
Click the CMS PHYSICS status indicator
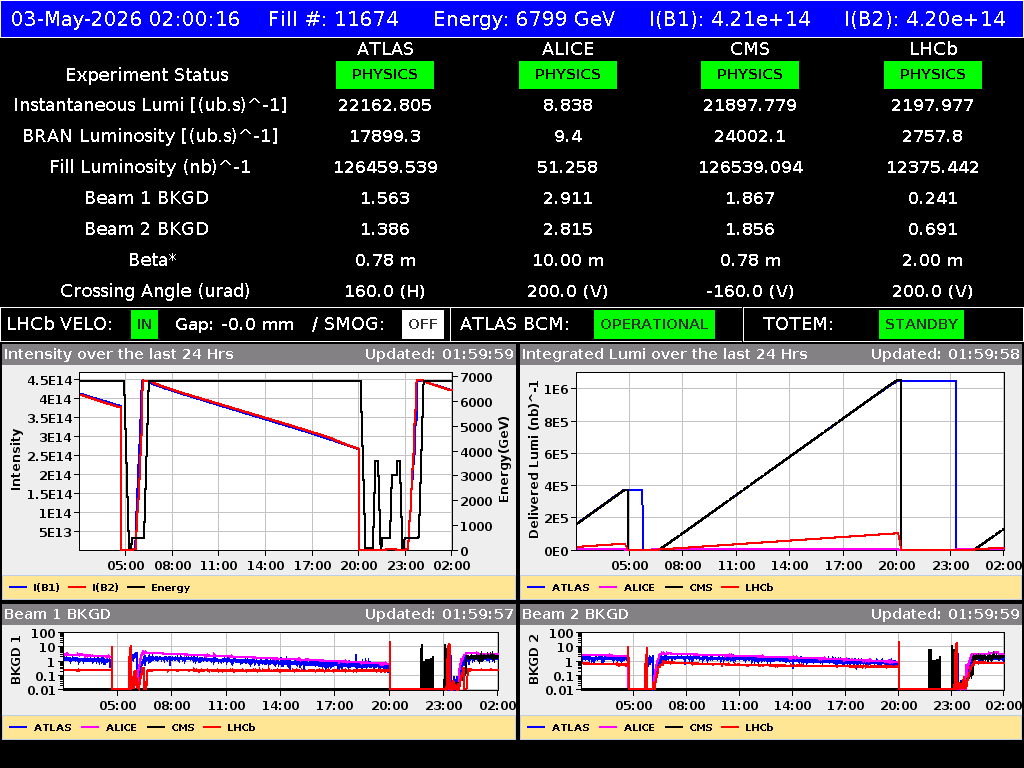tap(750, 74)
